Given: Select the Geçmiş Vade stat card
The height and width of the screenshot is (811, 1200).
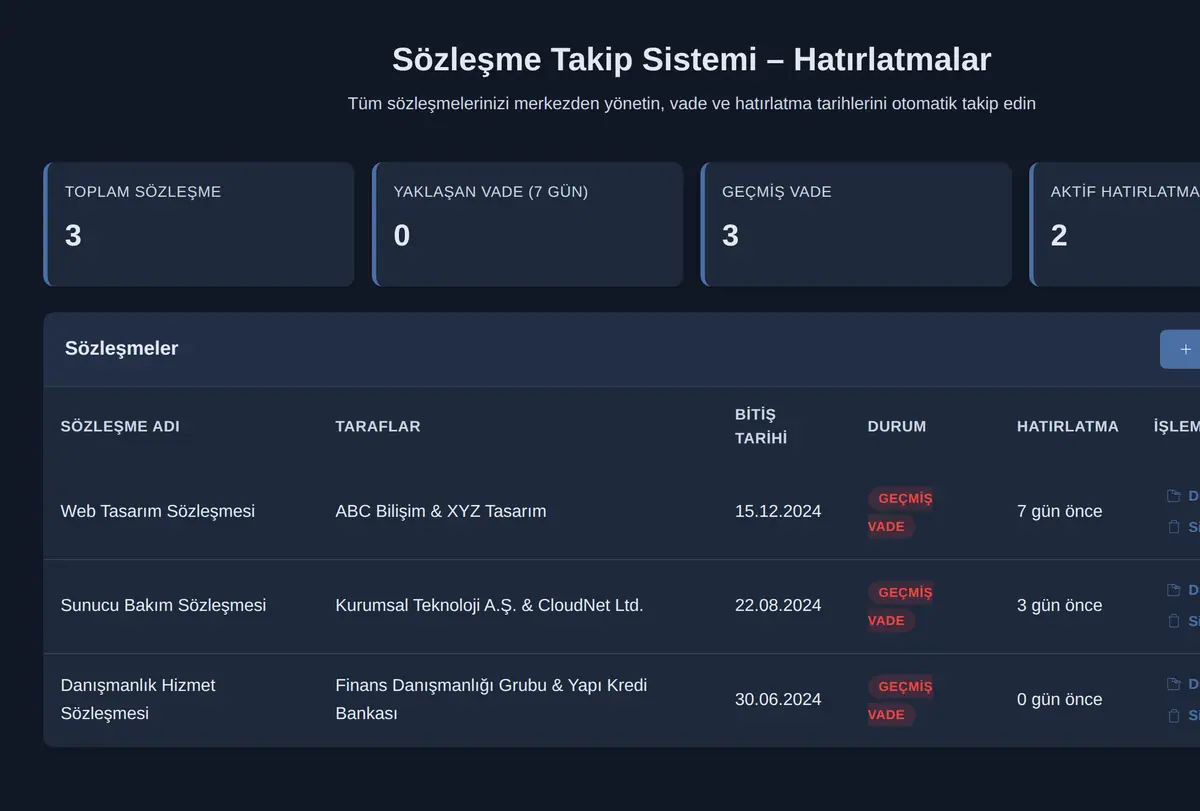Looking at the screenshot, I should point(856,224).
